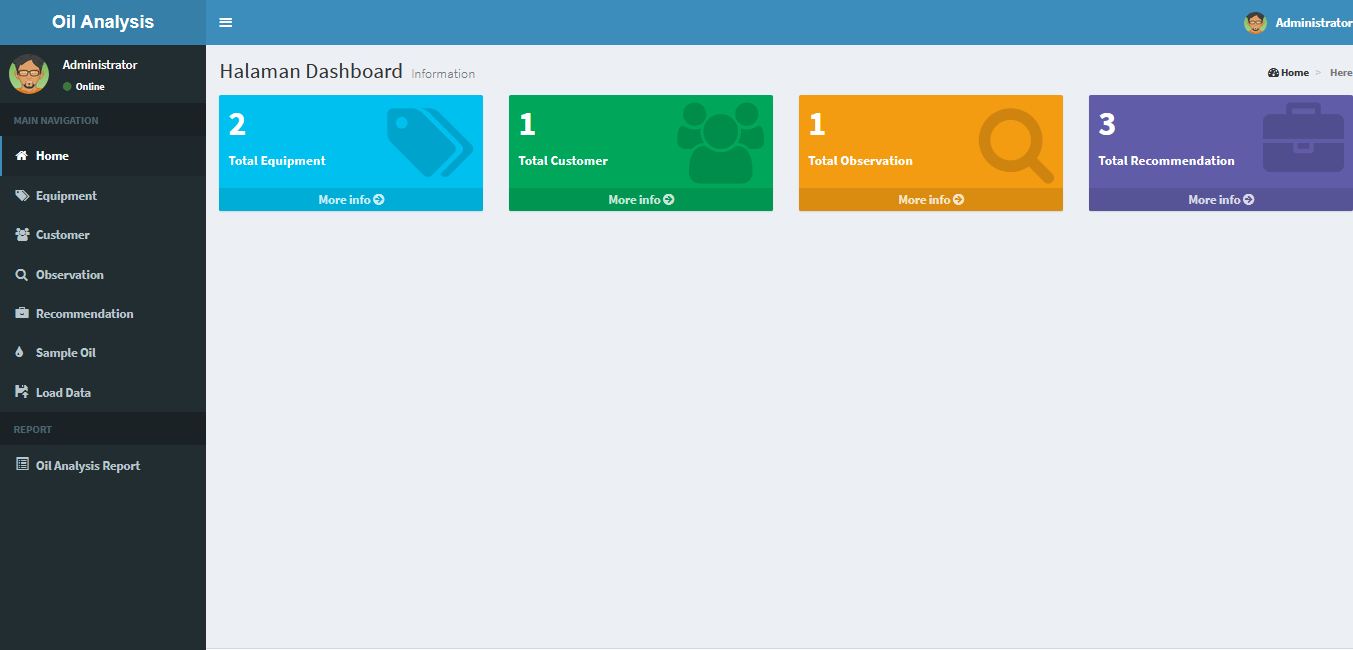This screenshot has height=650, width=1353.
Task: Click the people group icon in Total Customer card
Action: (720, 142)
